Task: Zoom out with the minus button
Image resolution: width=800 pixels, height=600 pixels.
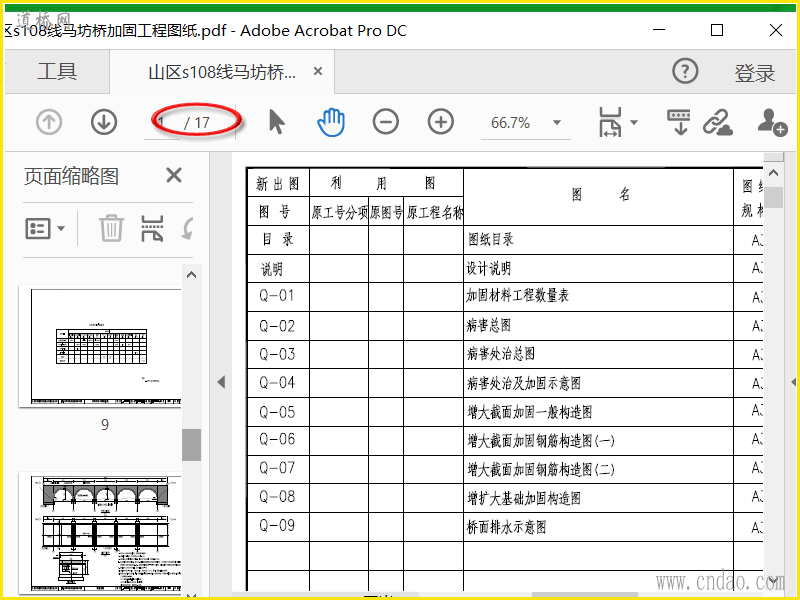Action: tap(386, 122)
